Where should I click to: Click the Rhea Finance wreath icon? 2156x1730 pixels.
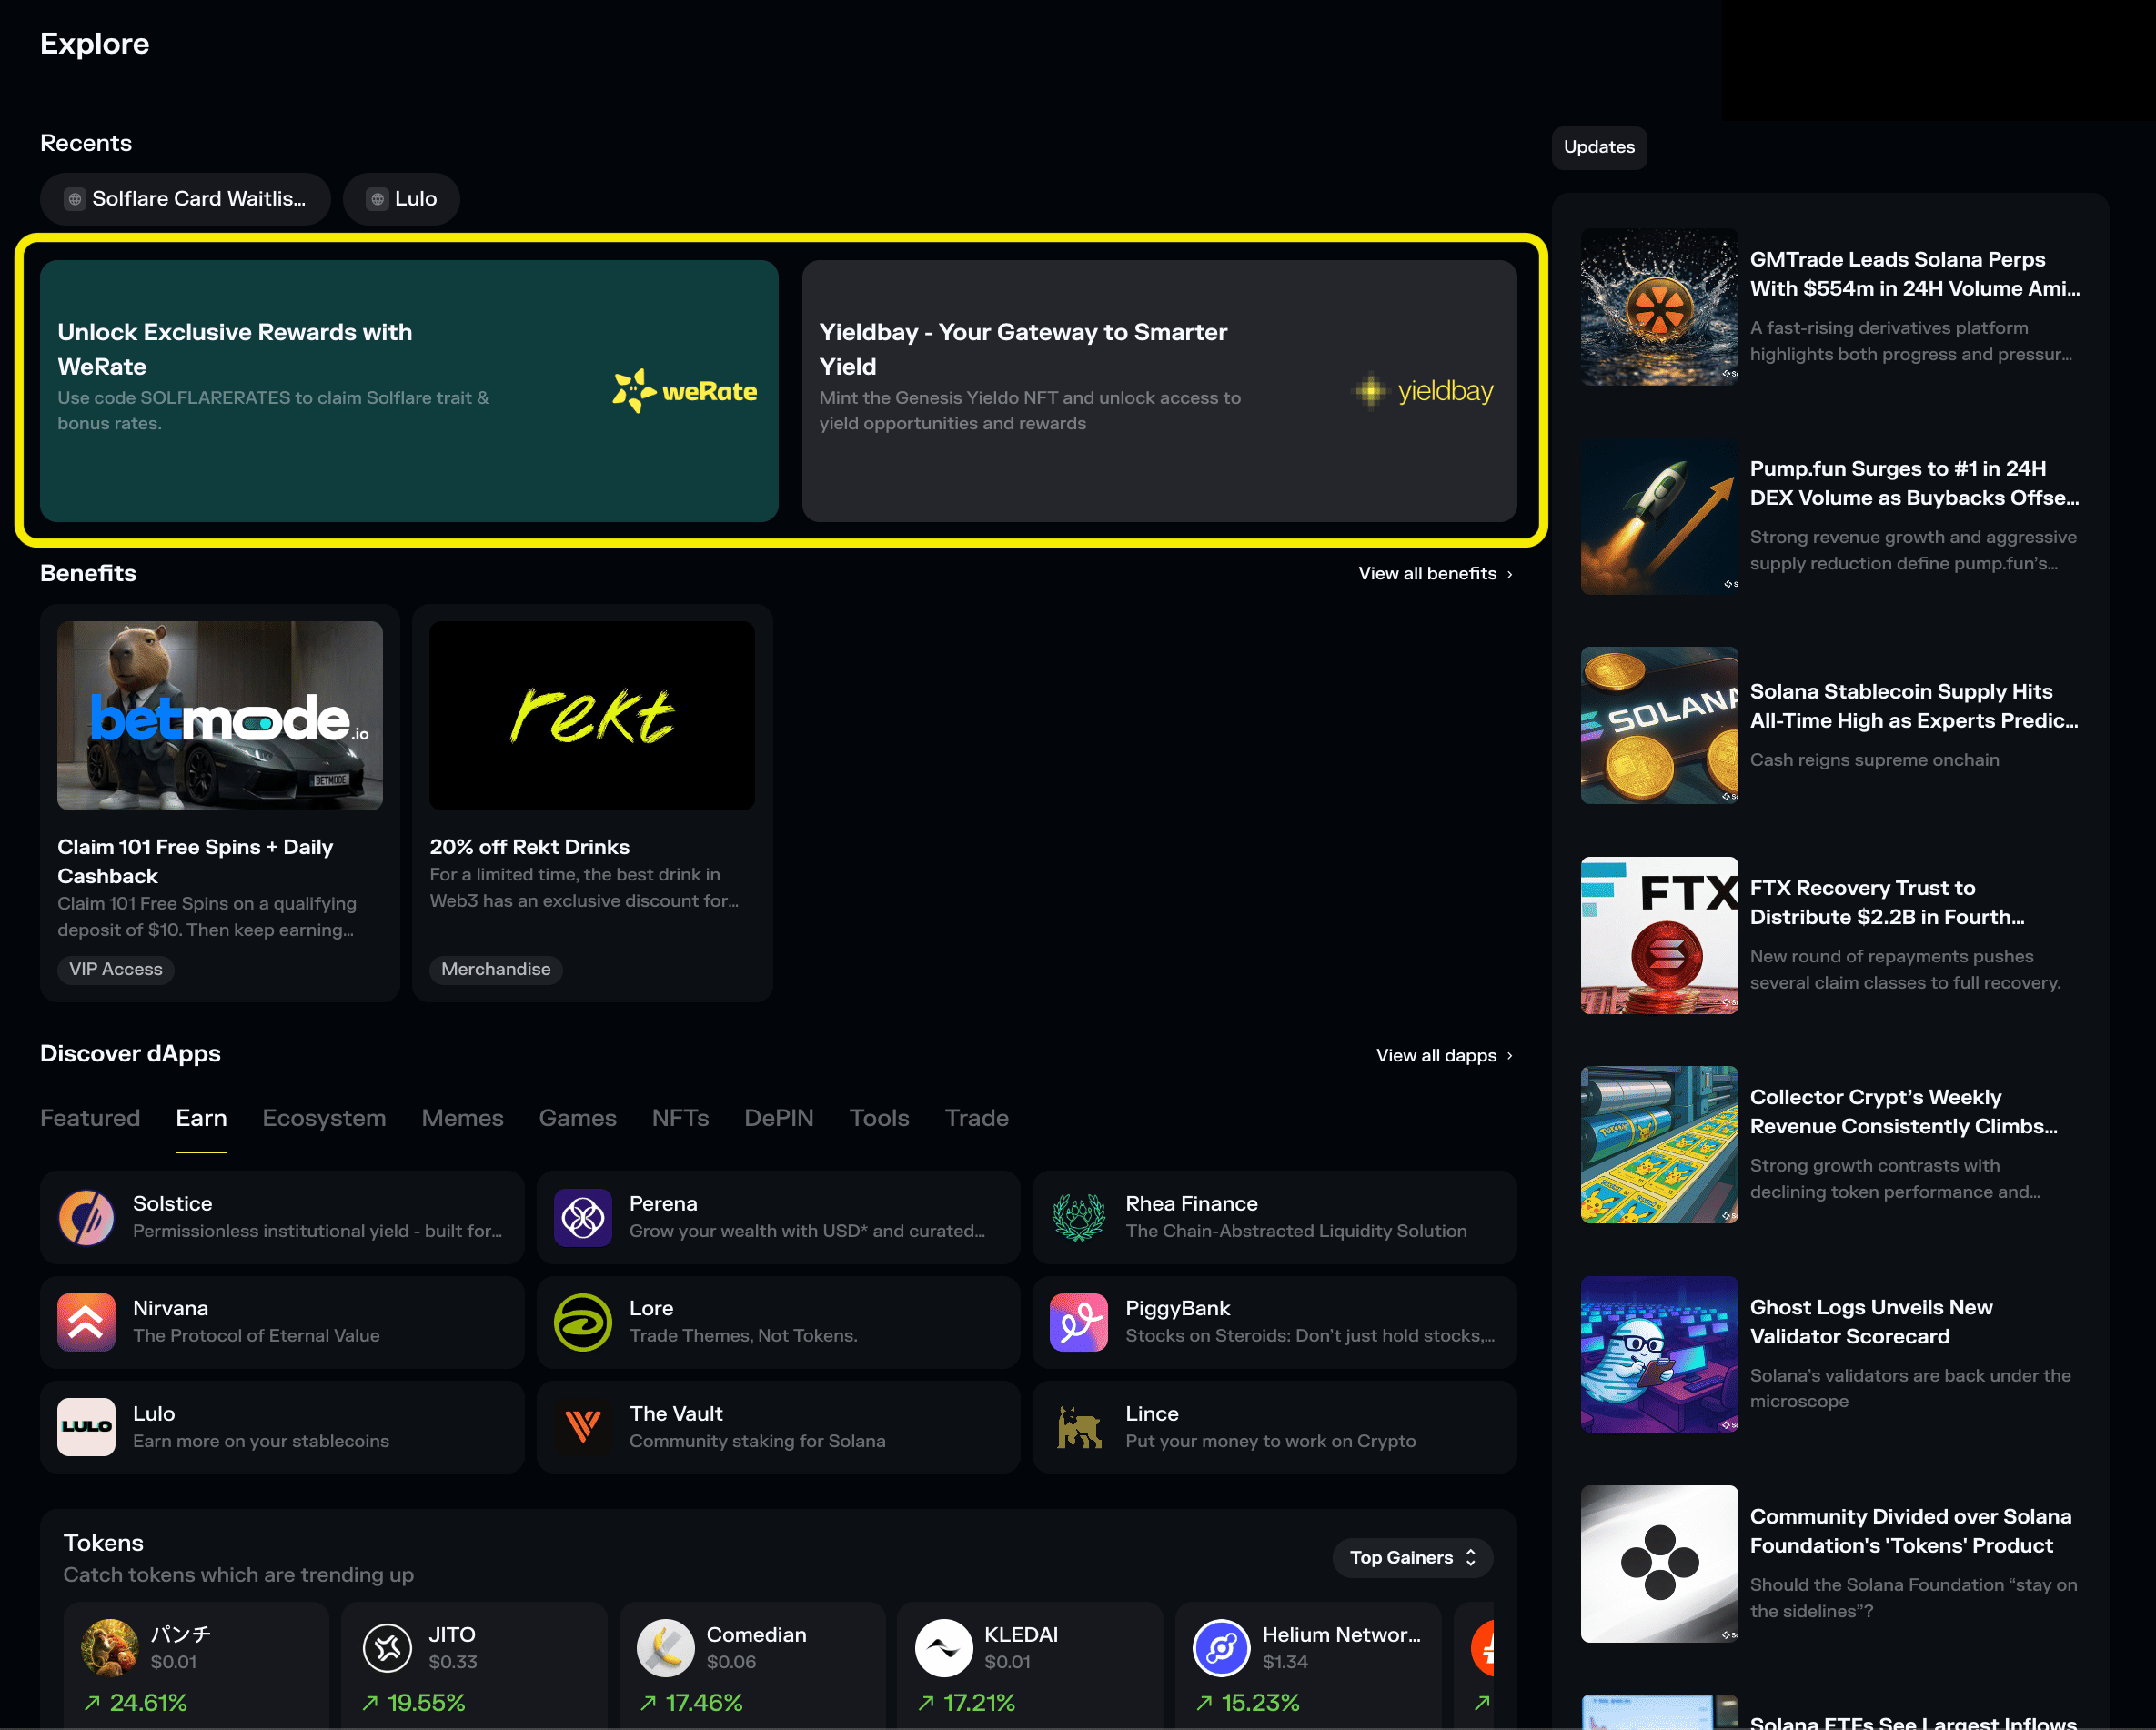[x=1079, y=1217]
